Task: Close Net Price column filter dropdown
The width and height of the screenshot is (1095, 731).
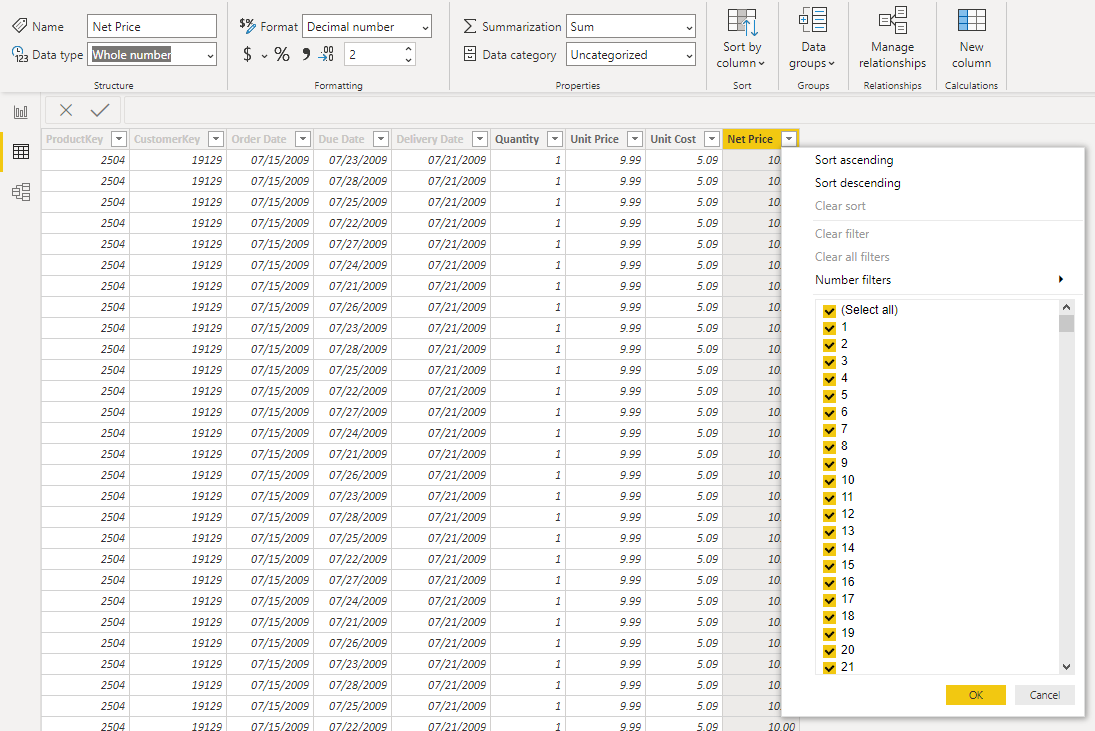Action: [x=788, y=139]
